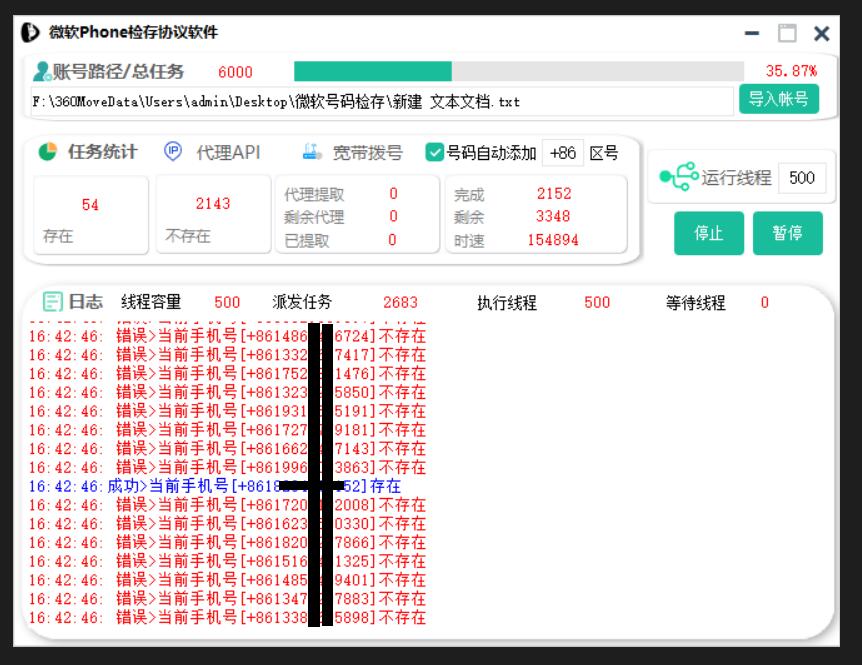This screenshot has width=862, height=665.
Task: Click the 停止 button
Action: [709, 233]
